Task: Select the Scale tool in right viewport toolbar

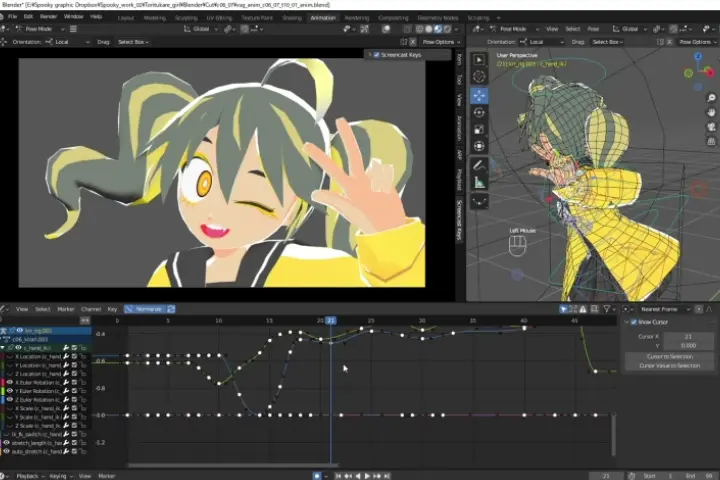Action: (479, 130)
